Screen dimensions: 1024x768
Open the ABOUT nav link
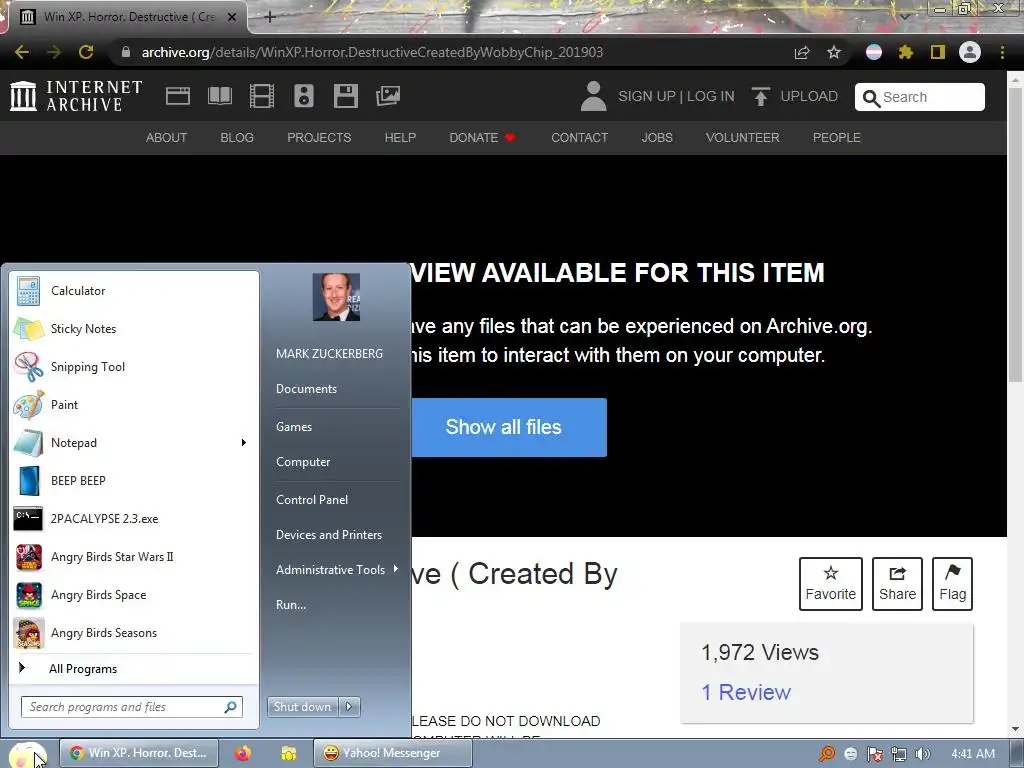[x=167, y=138]
